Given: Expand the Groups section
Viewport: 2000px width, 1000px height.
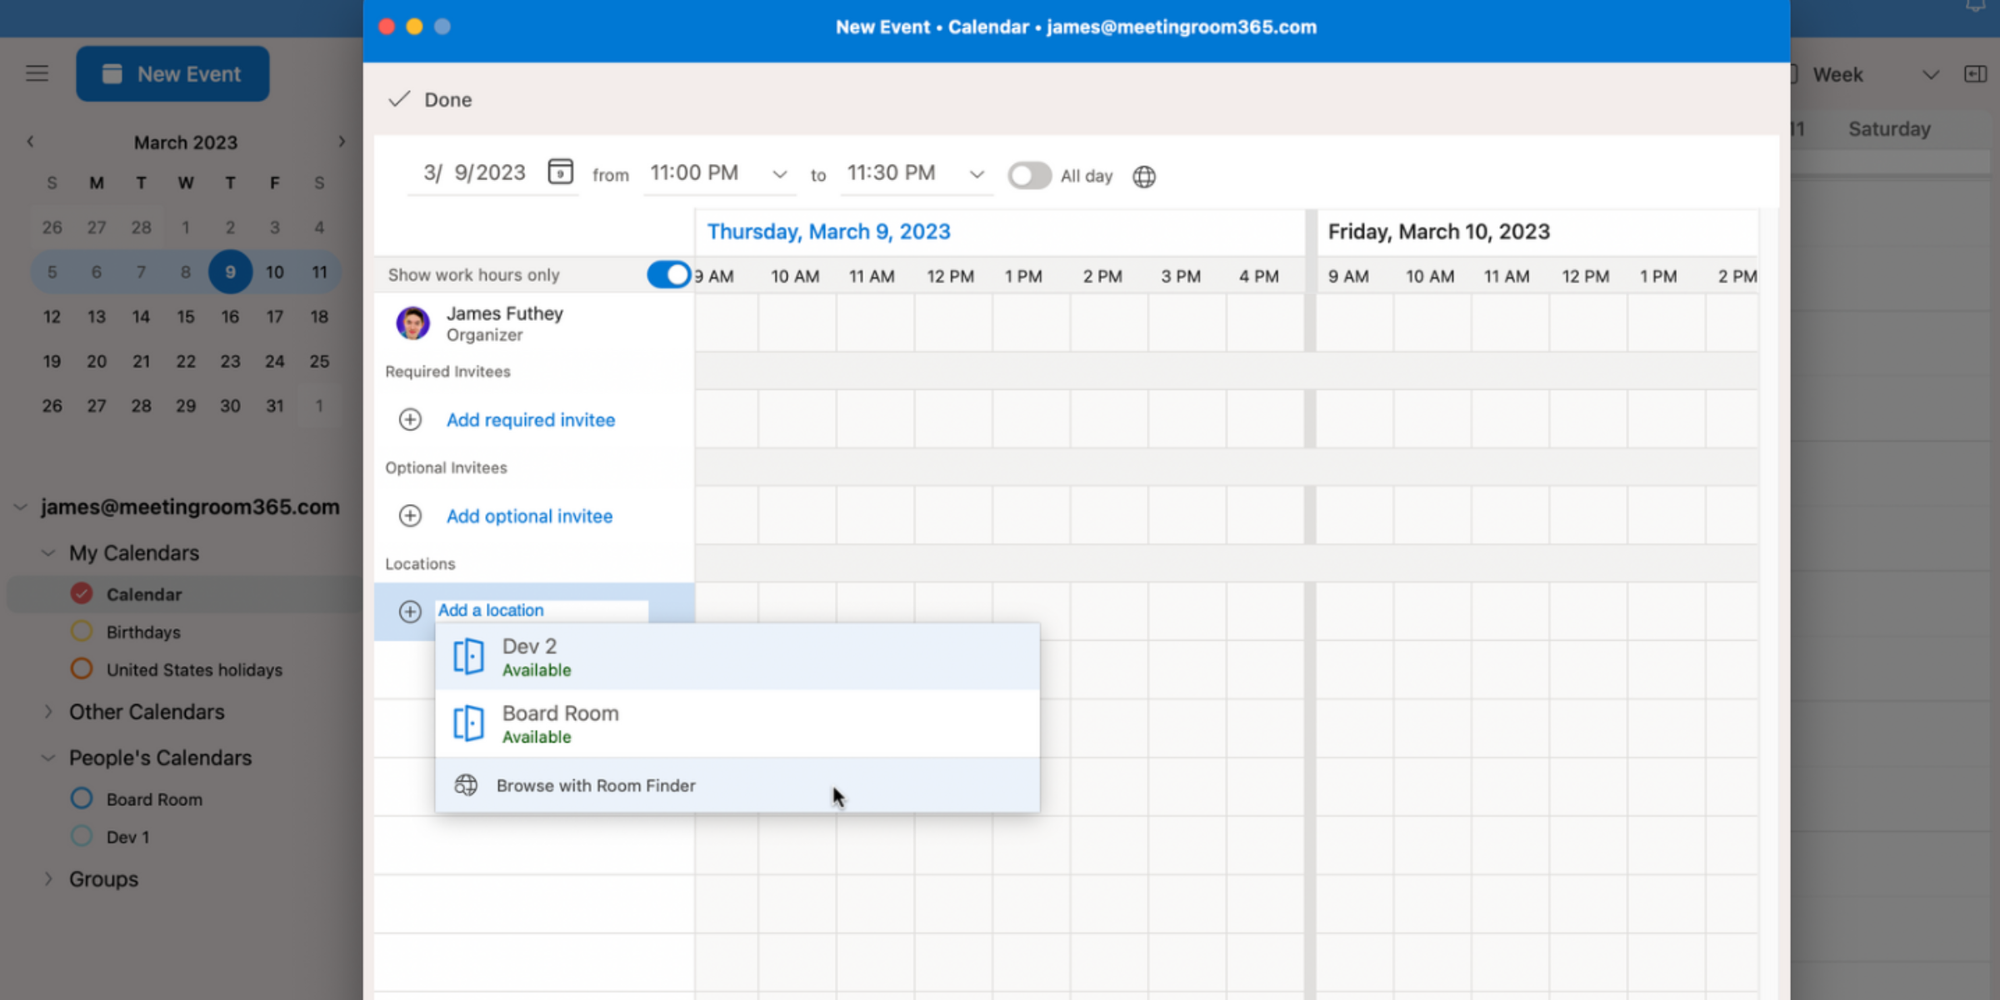Looking at the screenshot, I should pyautogui.click(x=48, y=879).
